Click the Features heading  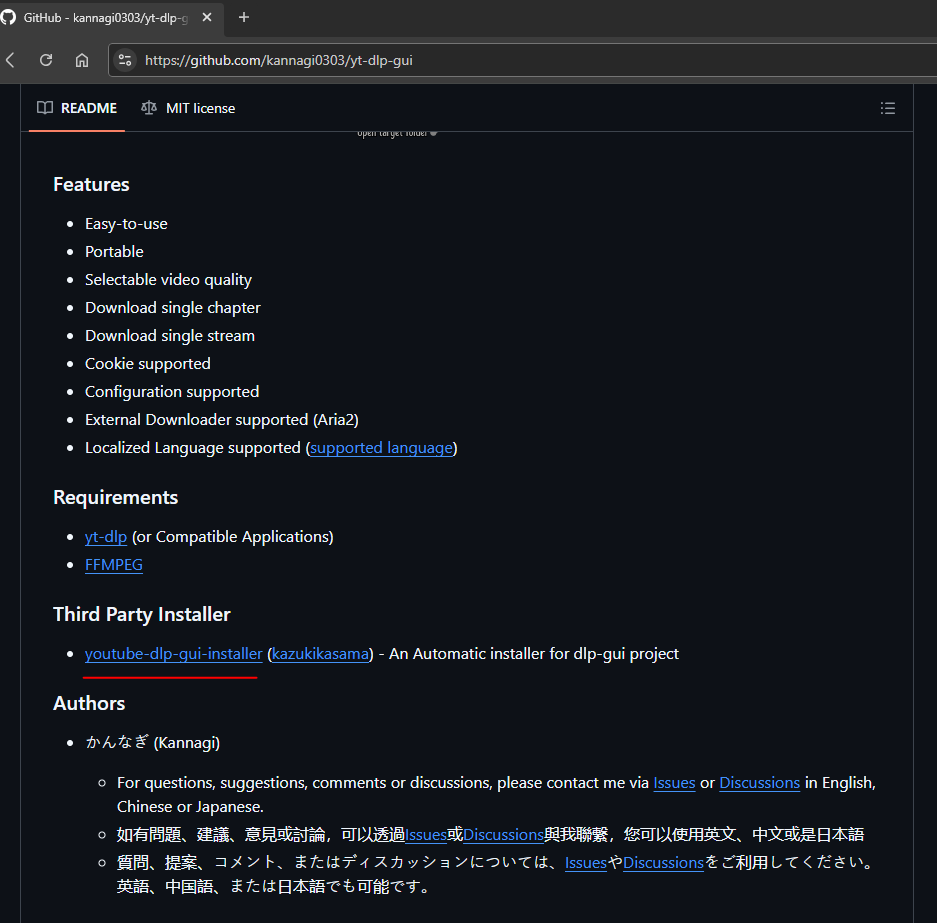point(91,185)
